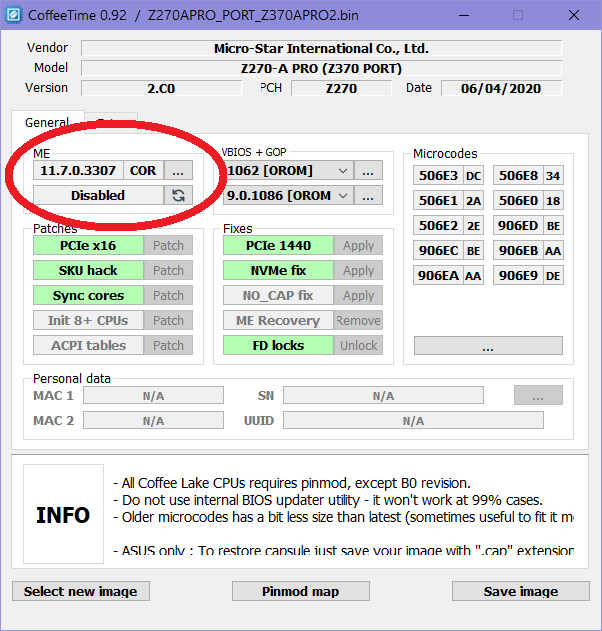This screenshot has height=631, width=602.
Task: Select the NO_CAP fix item
Action: [x=278, y=295]
